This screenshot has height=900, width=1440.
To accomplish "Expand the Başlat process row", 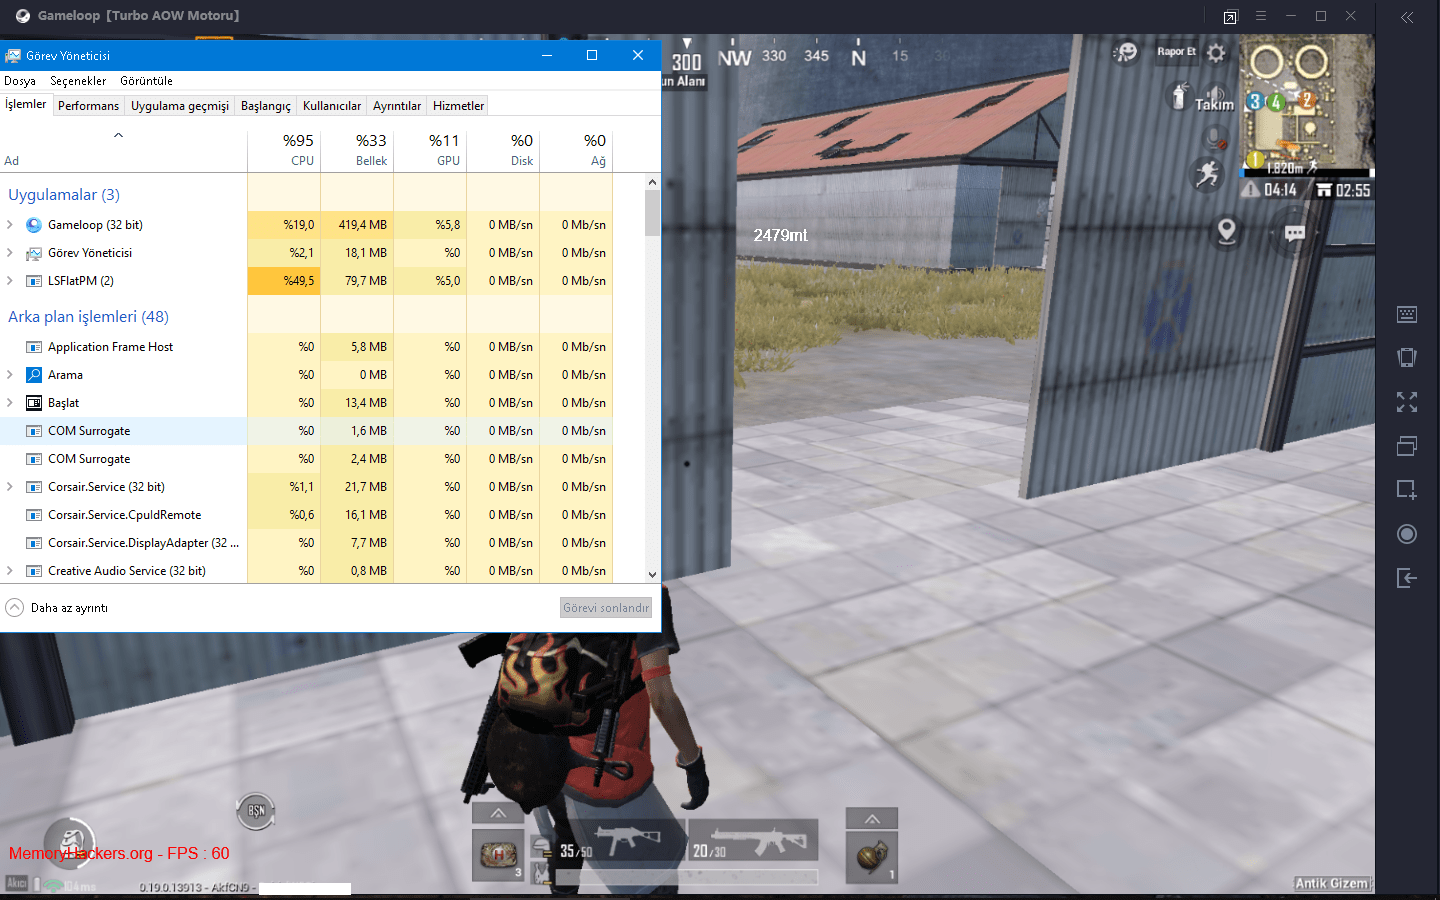I will pyautogui.click(x=10, y=403).
